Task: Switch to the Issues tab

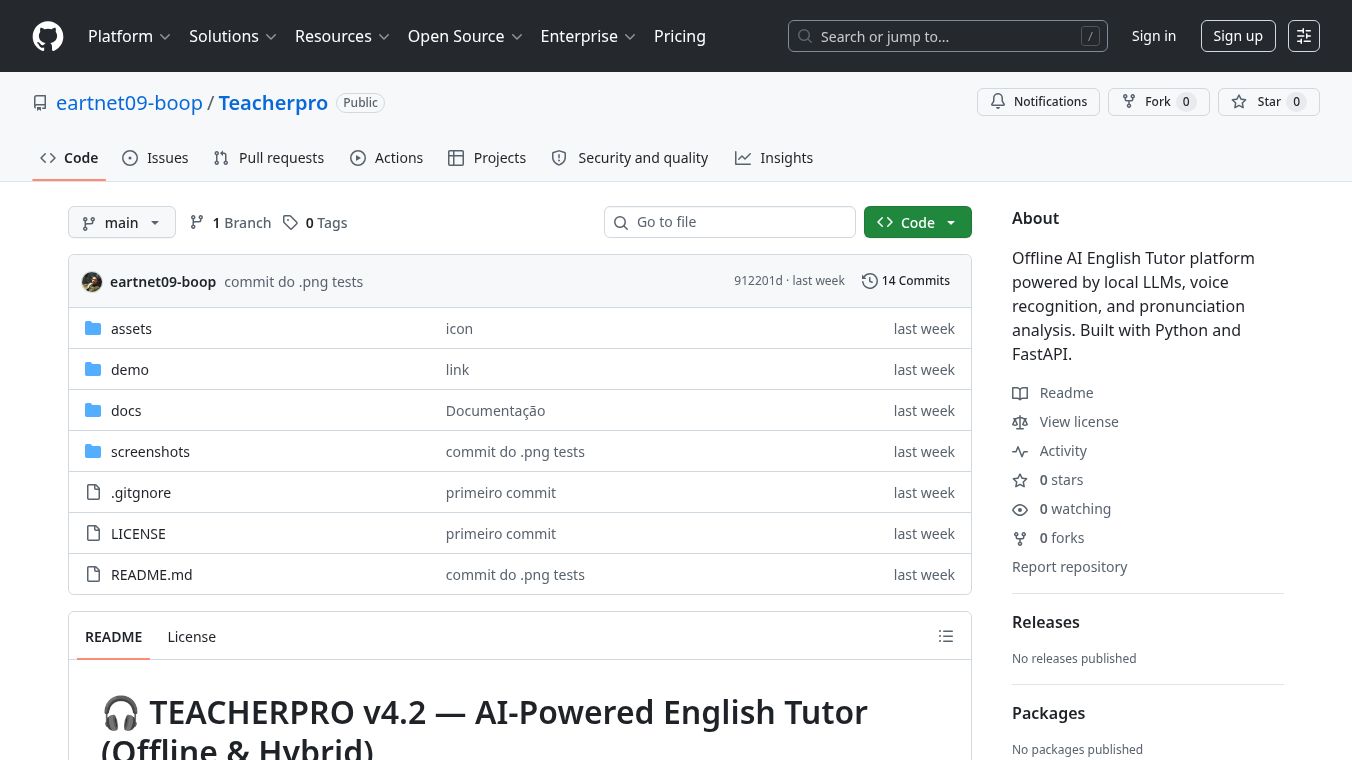Action: point(155,158)
